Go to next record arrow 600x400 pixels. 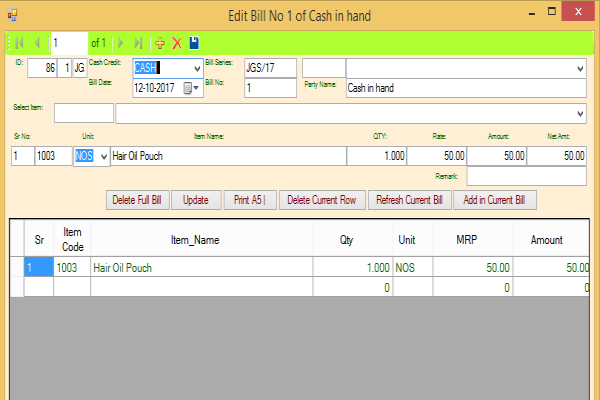click(121, 43)
